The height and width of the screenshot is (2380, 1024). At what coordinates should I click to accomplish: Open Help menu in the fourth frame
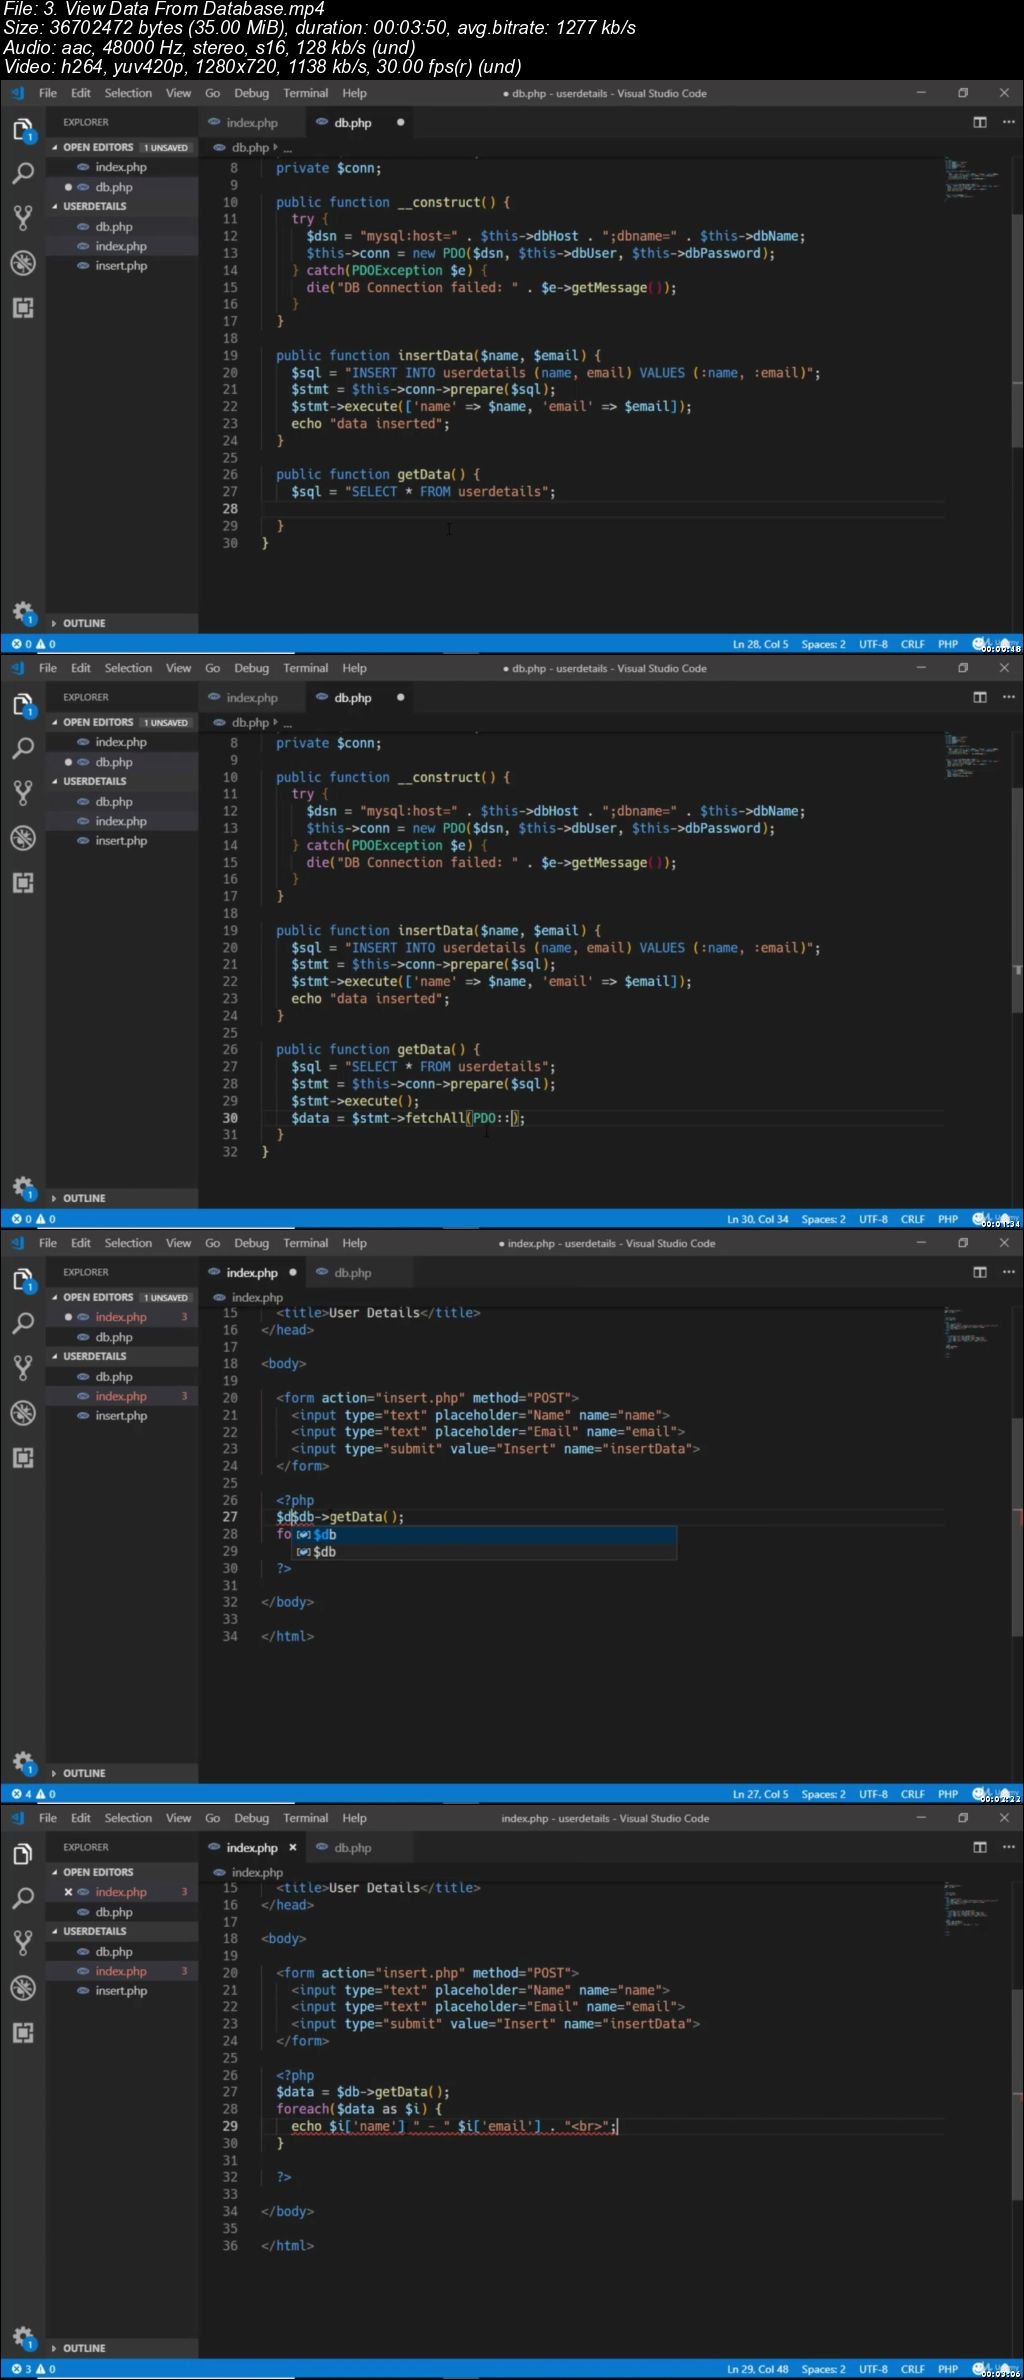[354, 1818]
